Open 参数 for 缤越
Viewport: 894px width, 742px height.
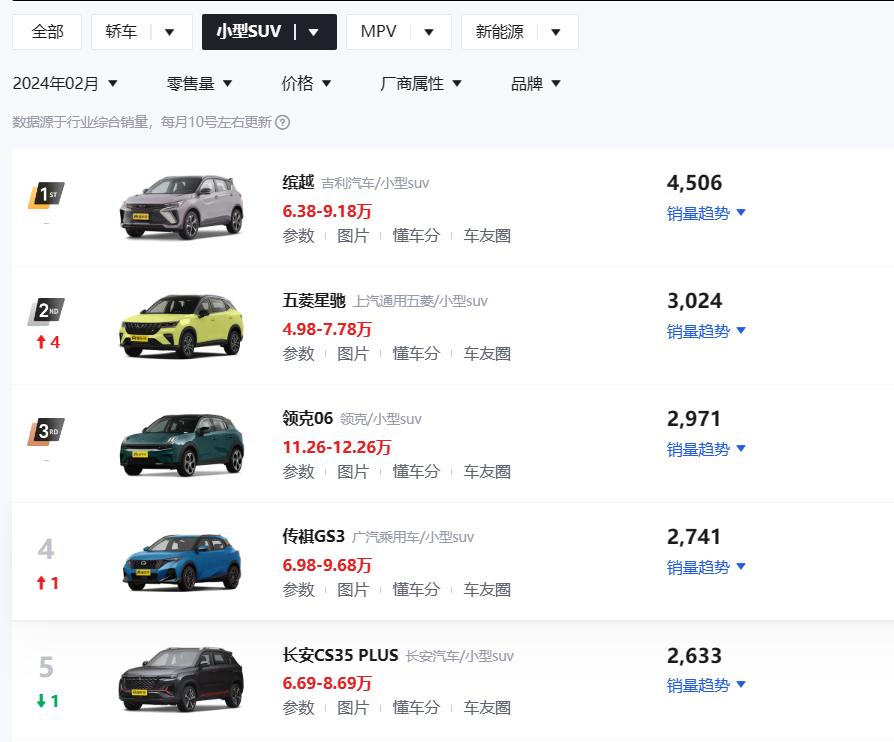click(x=298, y=236)
